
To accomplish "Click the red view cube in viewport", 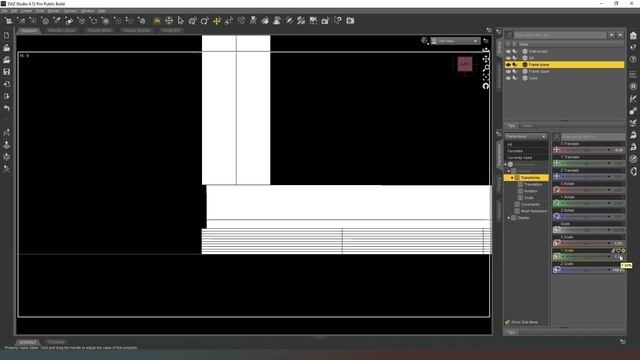I will [465, 64].
